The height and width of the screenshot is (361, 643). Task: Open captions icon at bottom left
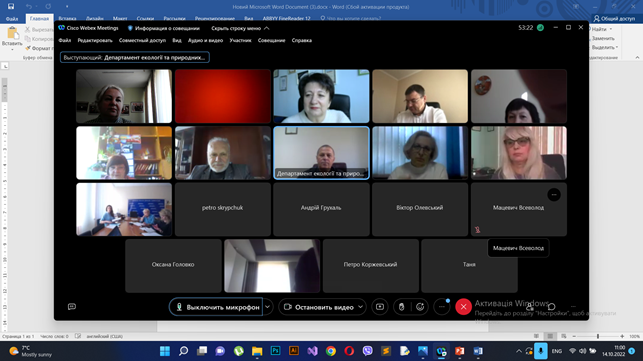point(72,307)
